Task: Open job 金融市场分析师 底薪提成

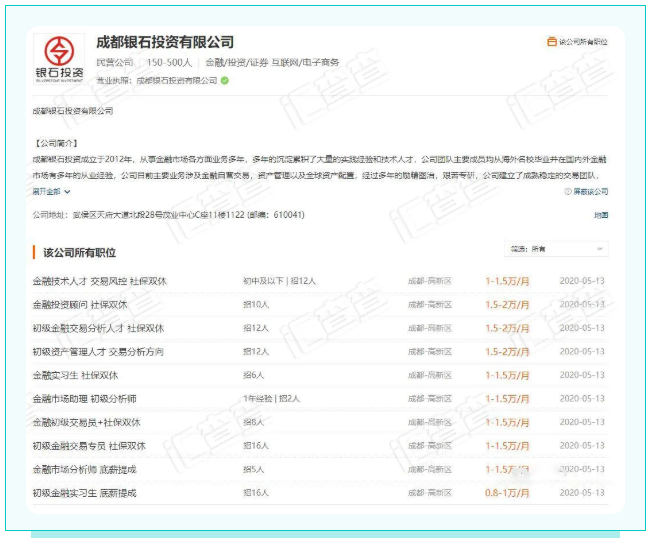Action: coord(85,470)
